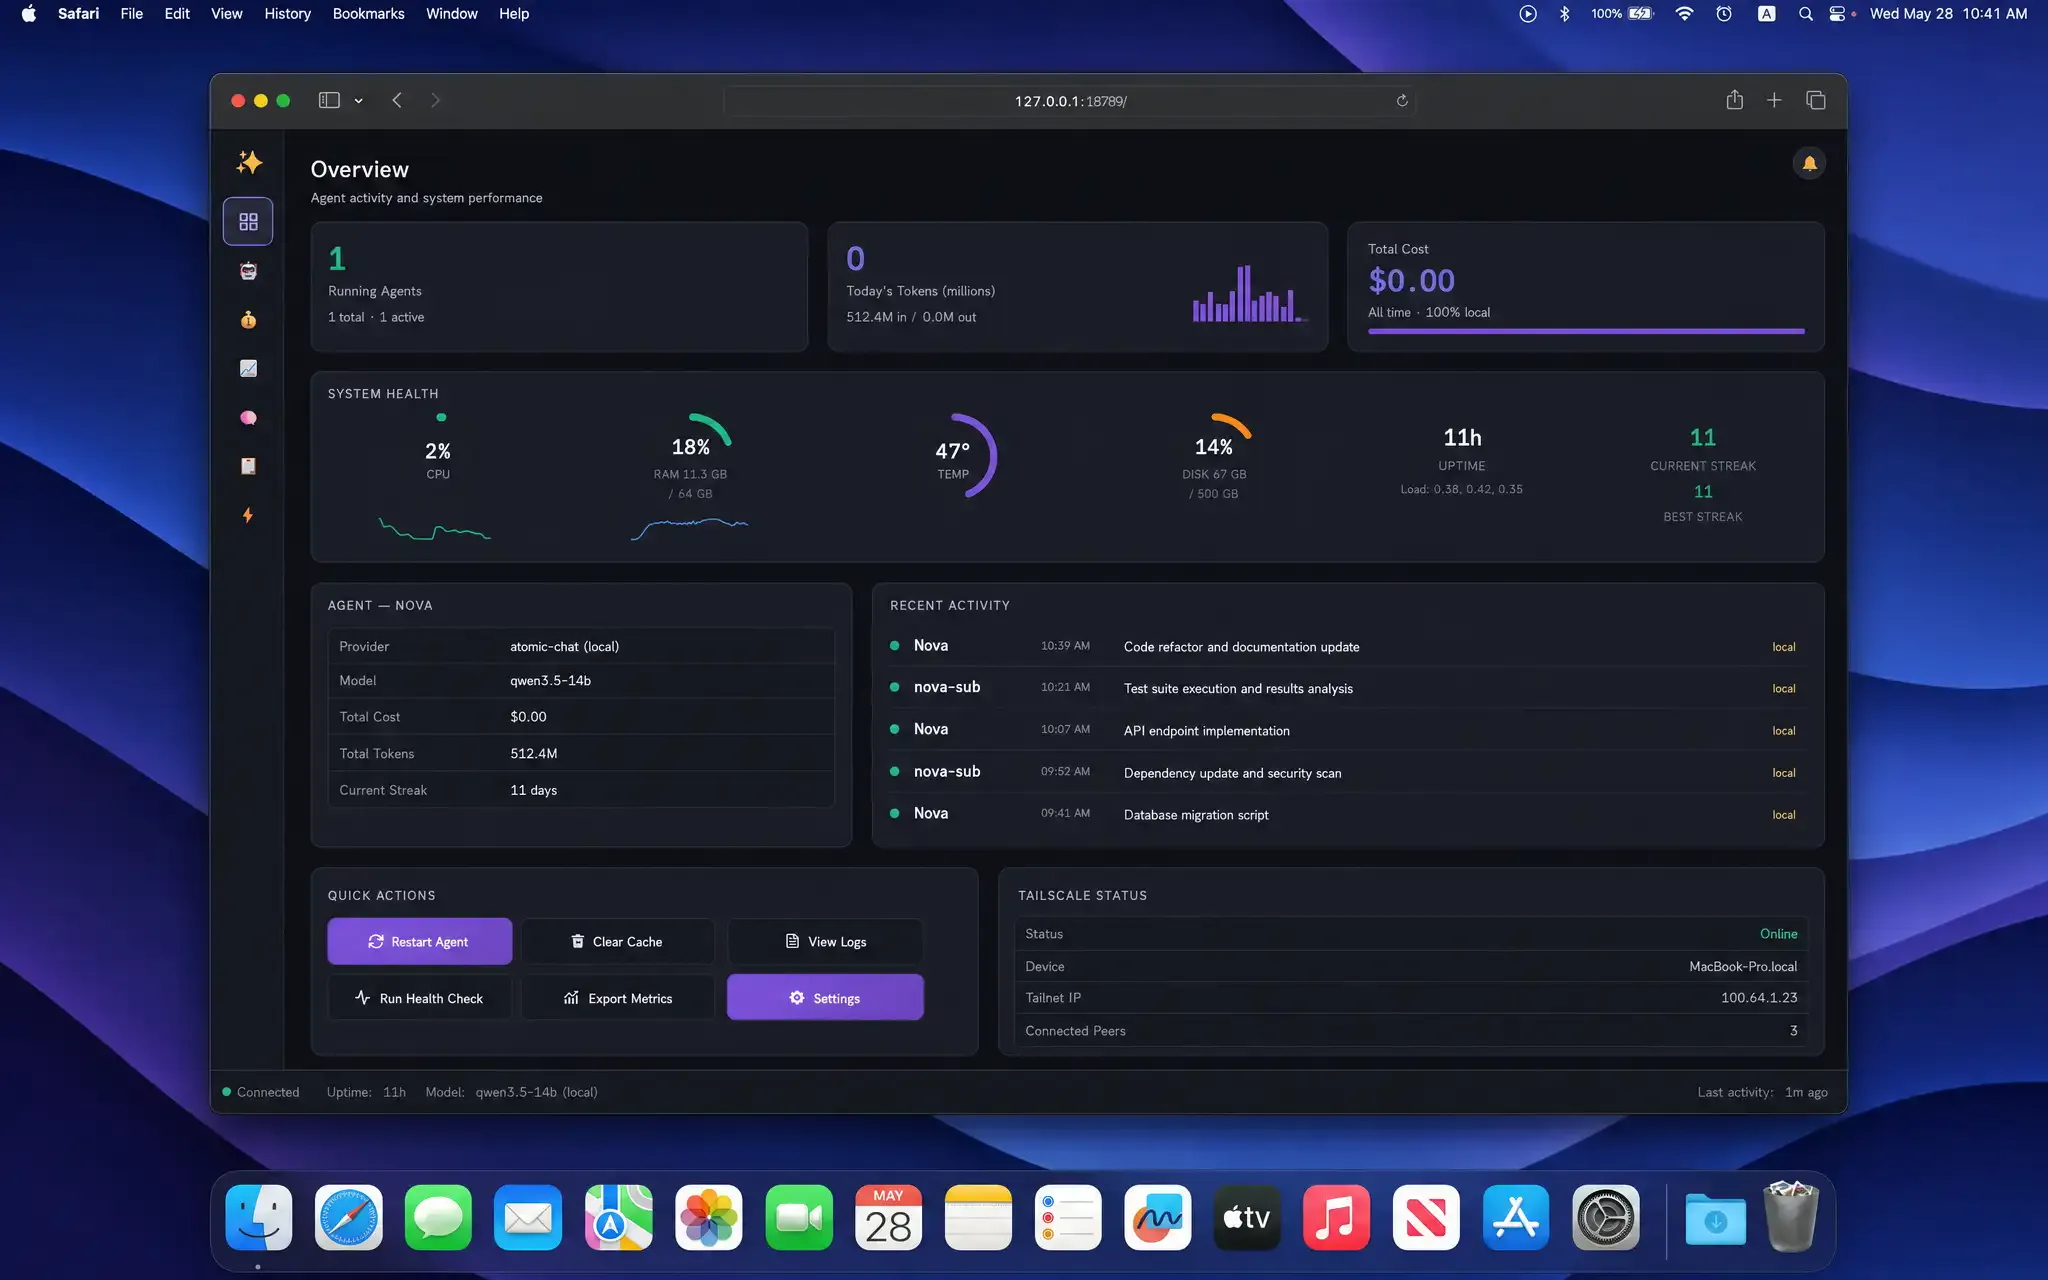The height and width of the screenshot is (1280, 2048).
Task: Open Music in the Dock
Action: pyautogui.click(x=1336, y=1217)
